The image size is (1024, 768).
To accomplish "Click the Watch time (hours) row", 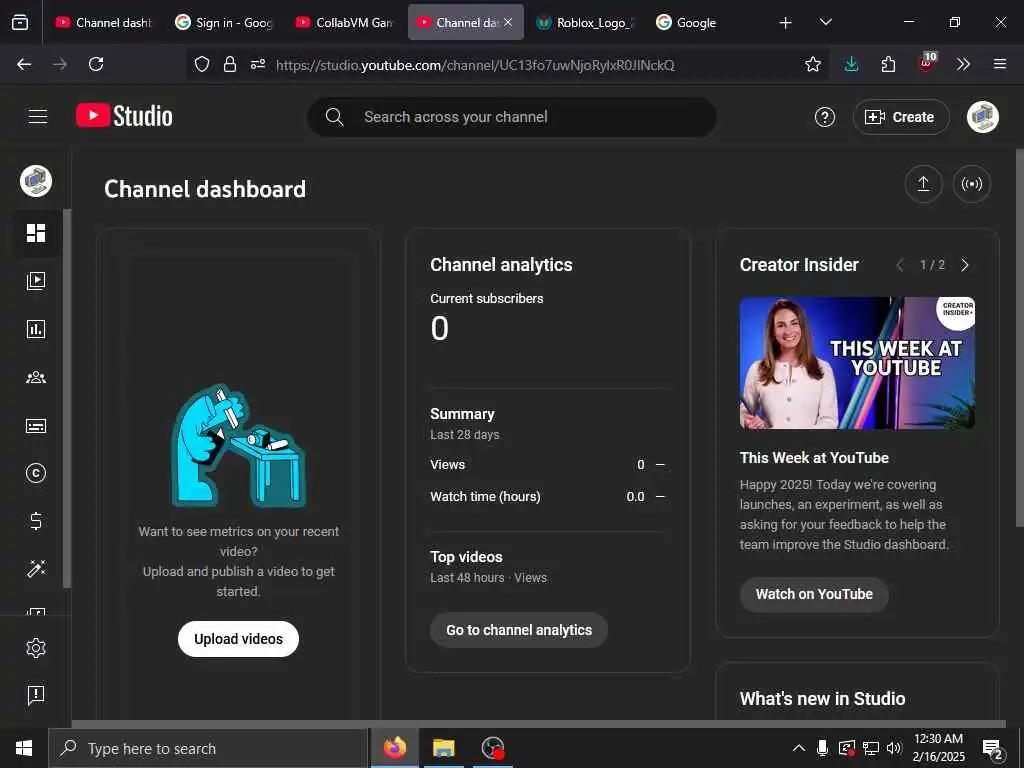I will 547,497.
